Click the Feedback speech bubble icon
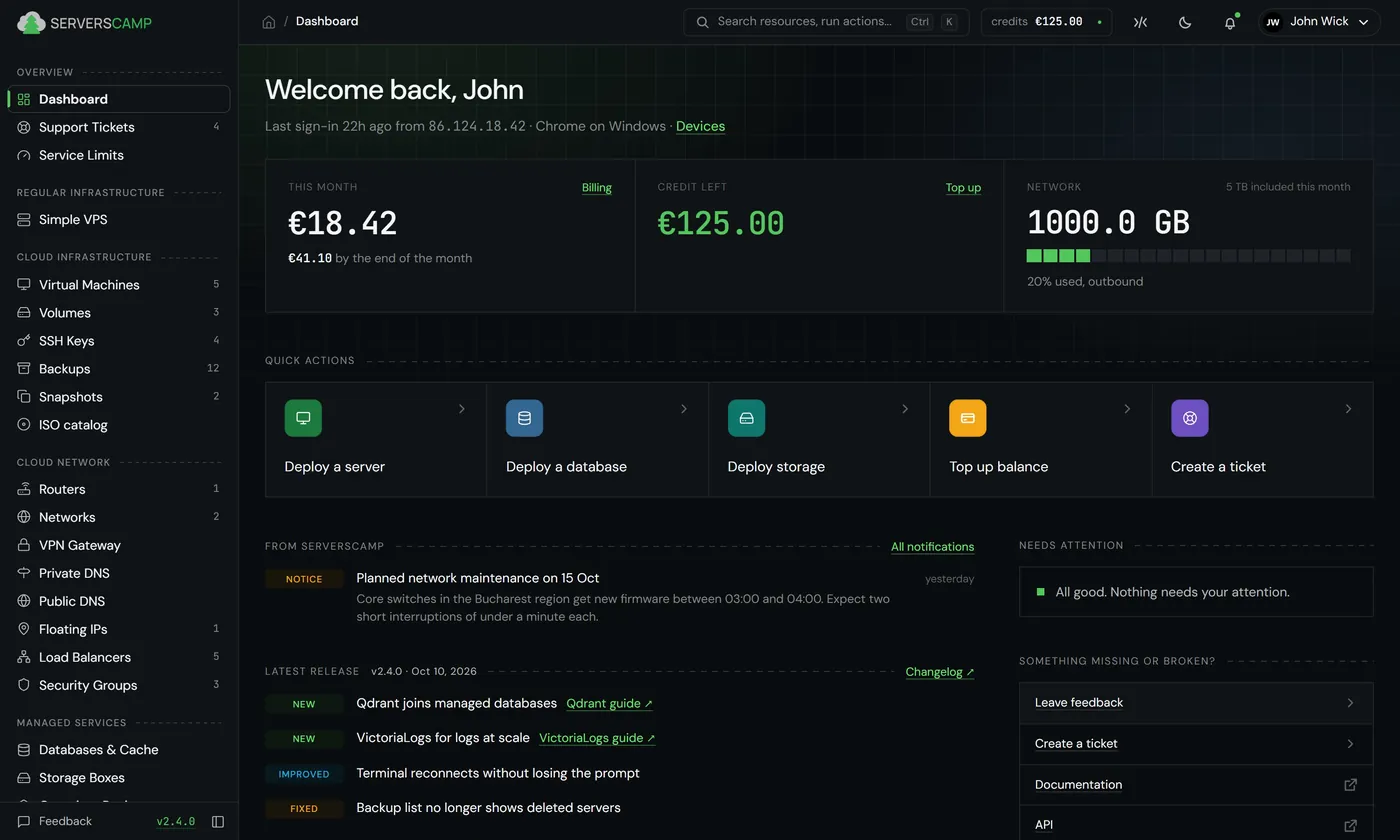Screen dimensions: 1400x840 click(24, 822)
